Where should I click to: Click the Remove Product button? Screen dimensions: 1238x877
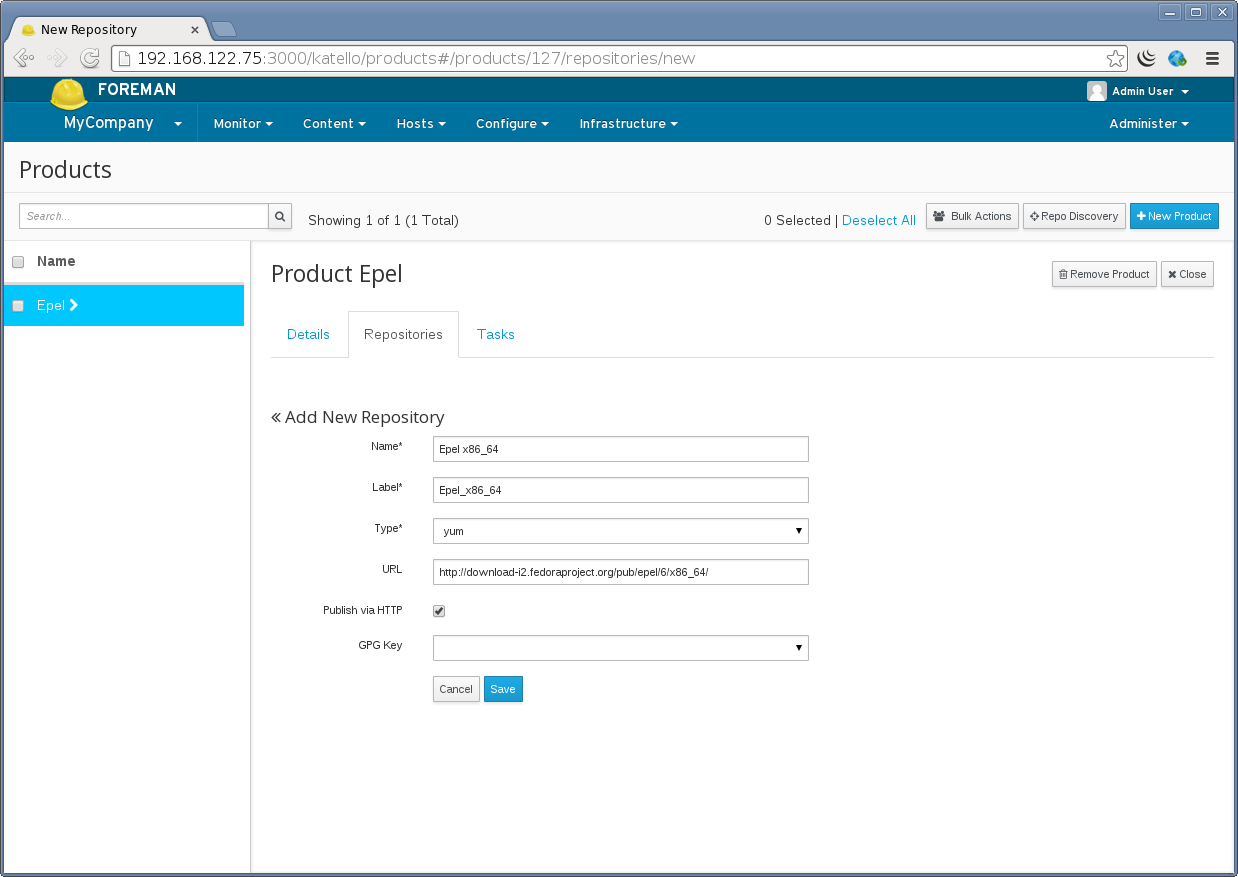click(x=1103, y=274)
